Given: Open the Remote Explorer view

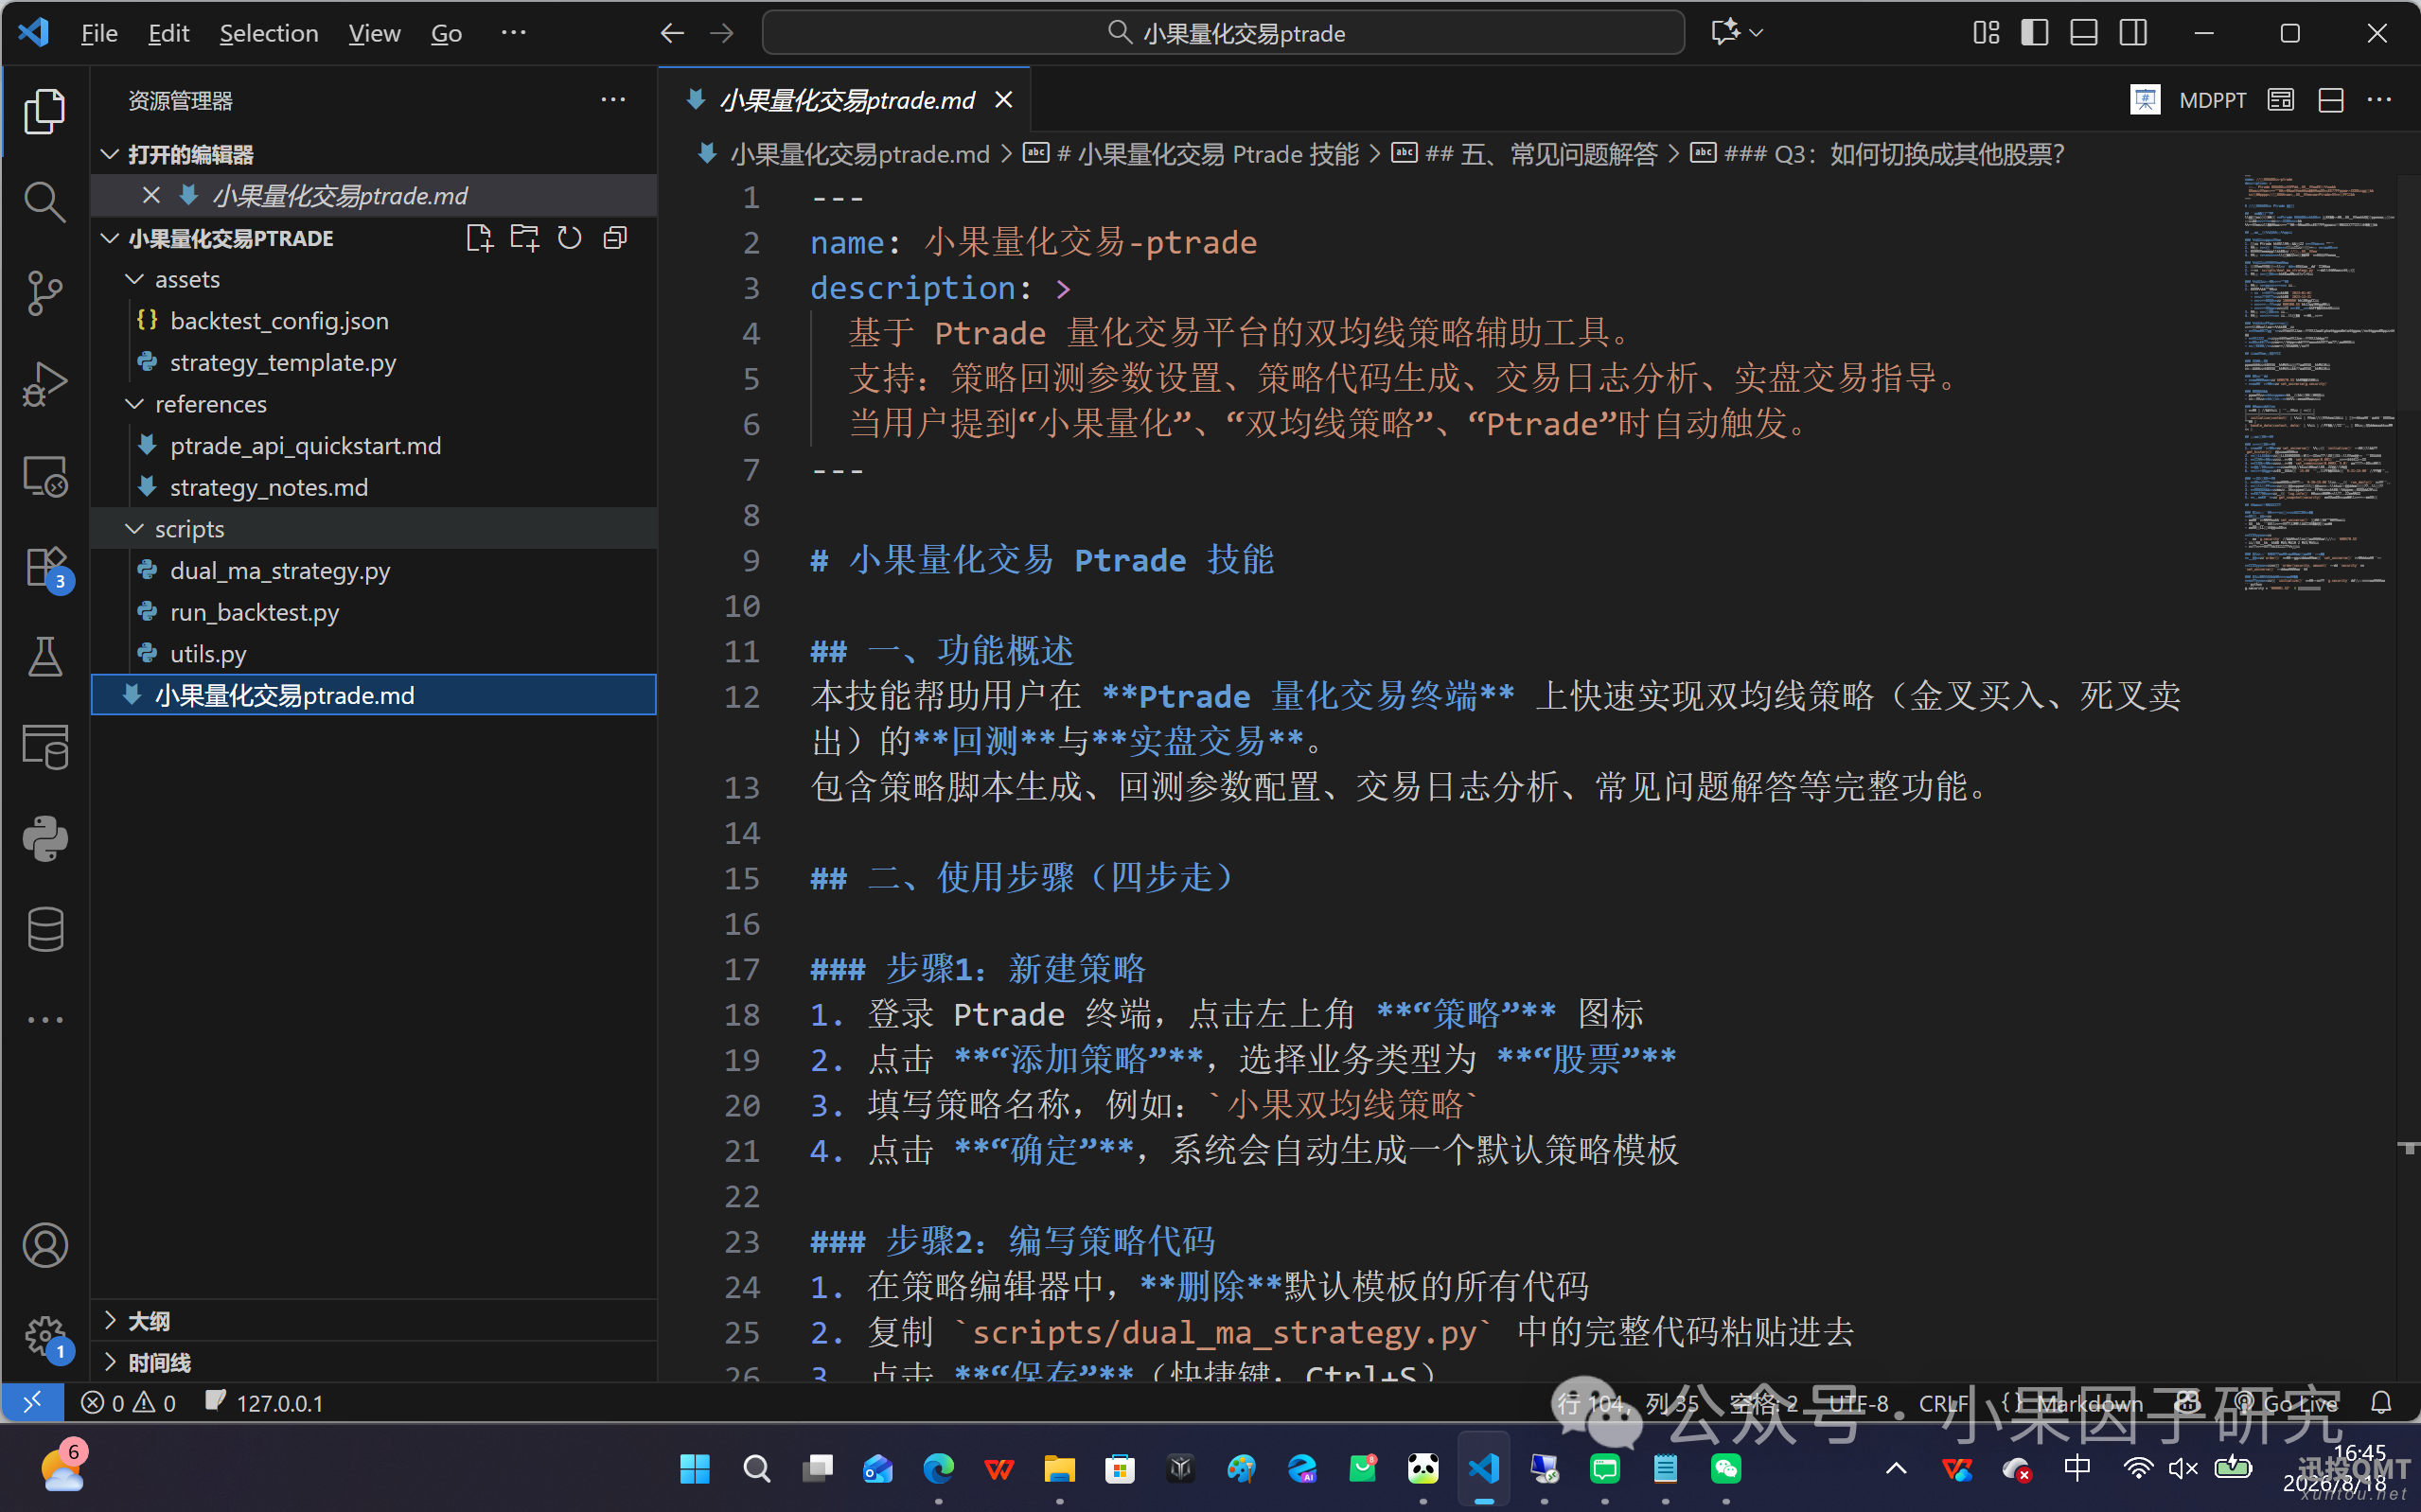Looking at the screenshot, I should (45, 475).
